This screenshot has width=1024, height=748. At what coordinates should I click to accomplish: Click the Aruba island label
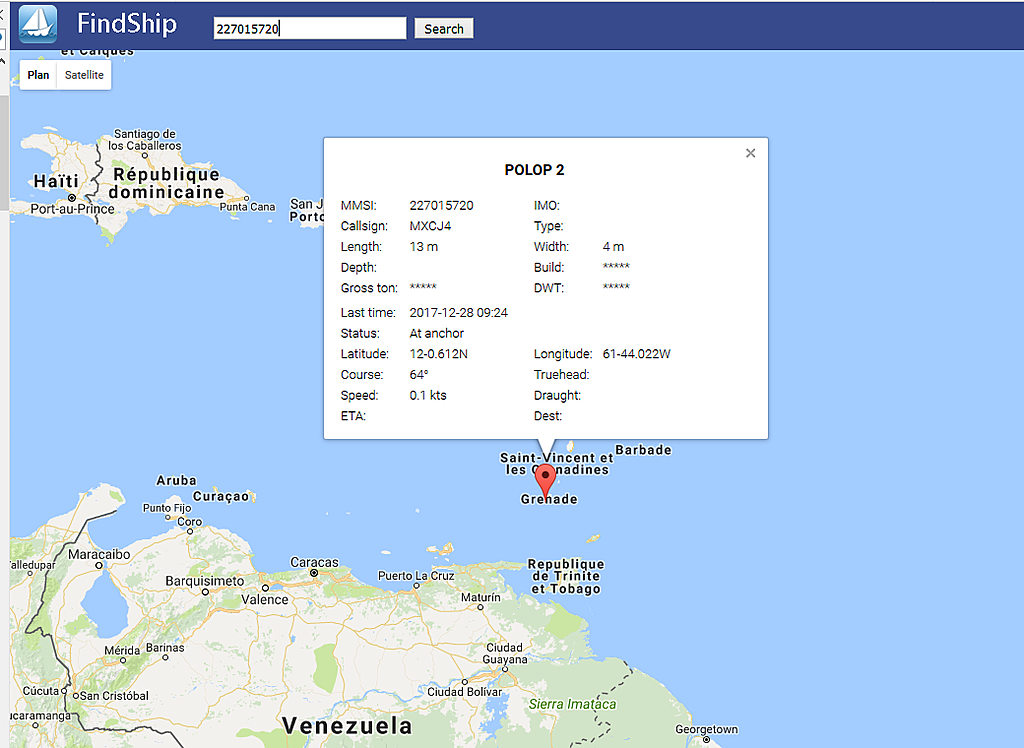[x=176, y=480]
